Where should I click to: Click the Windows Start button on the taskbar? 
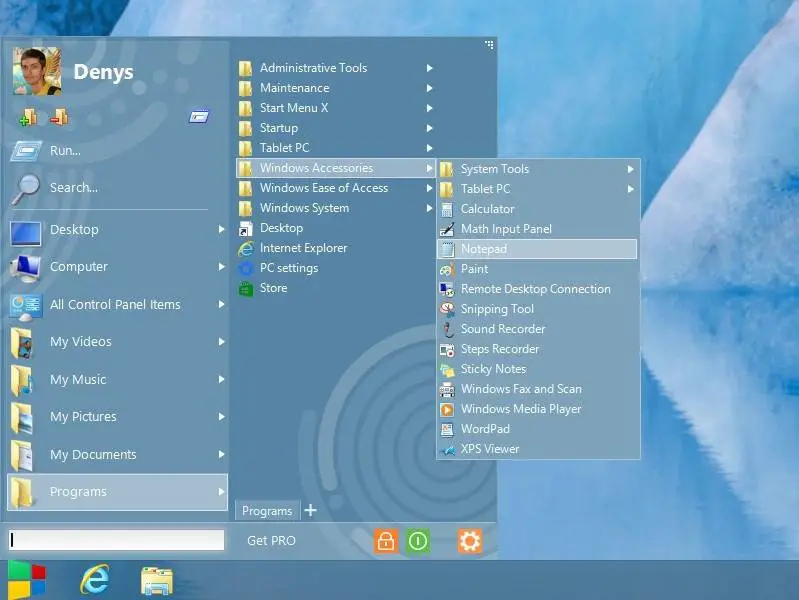(x=26, y=580)
